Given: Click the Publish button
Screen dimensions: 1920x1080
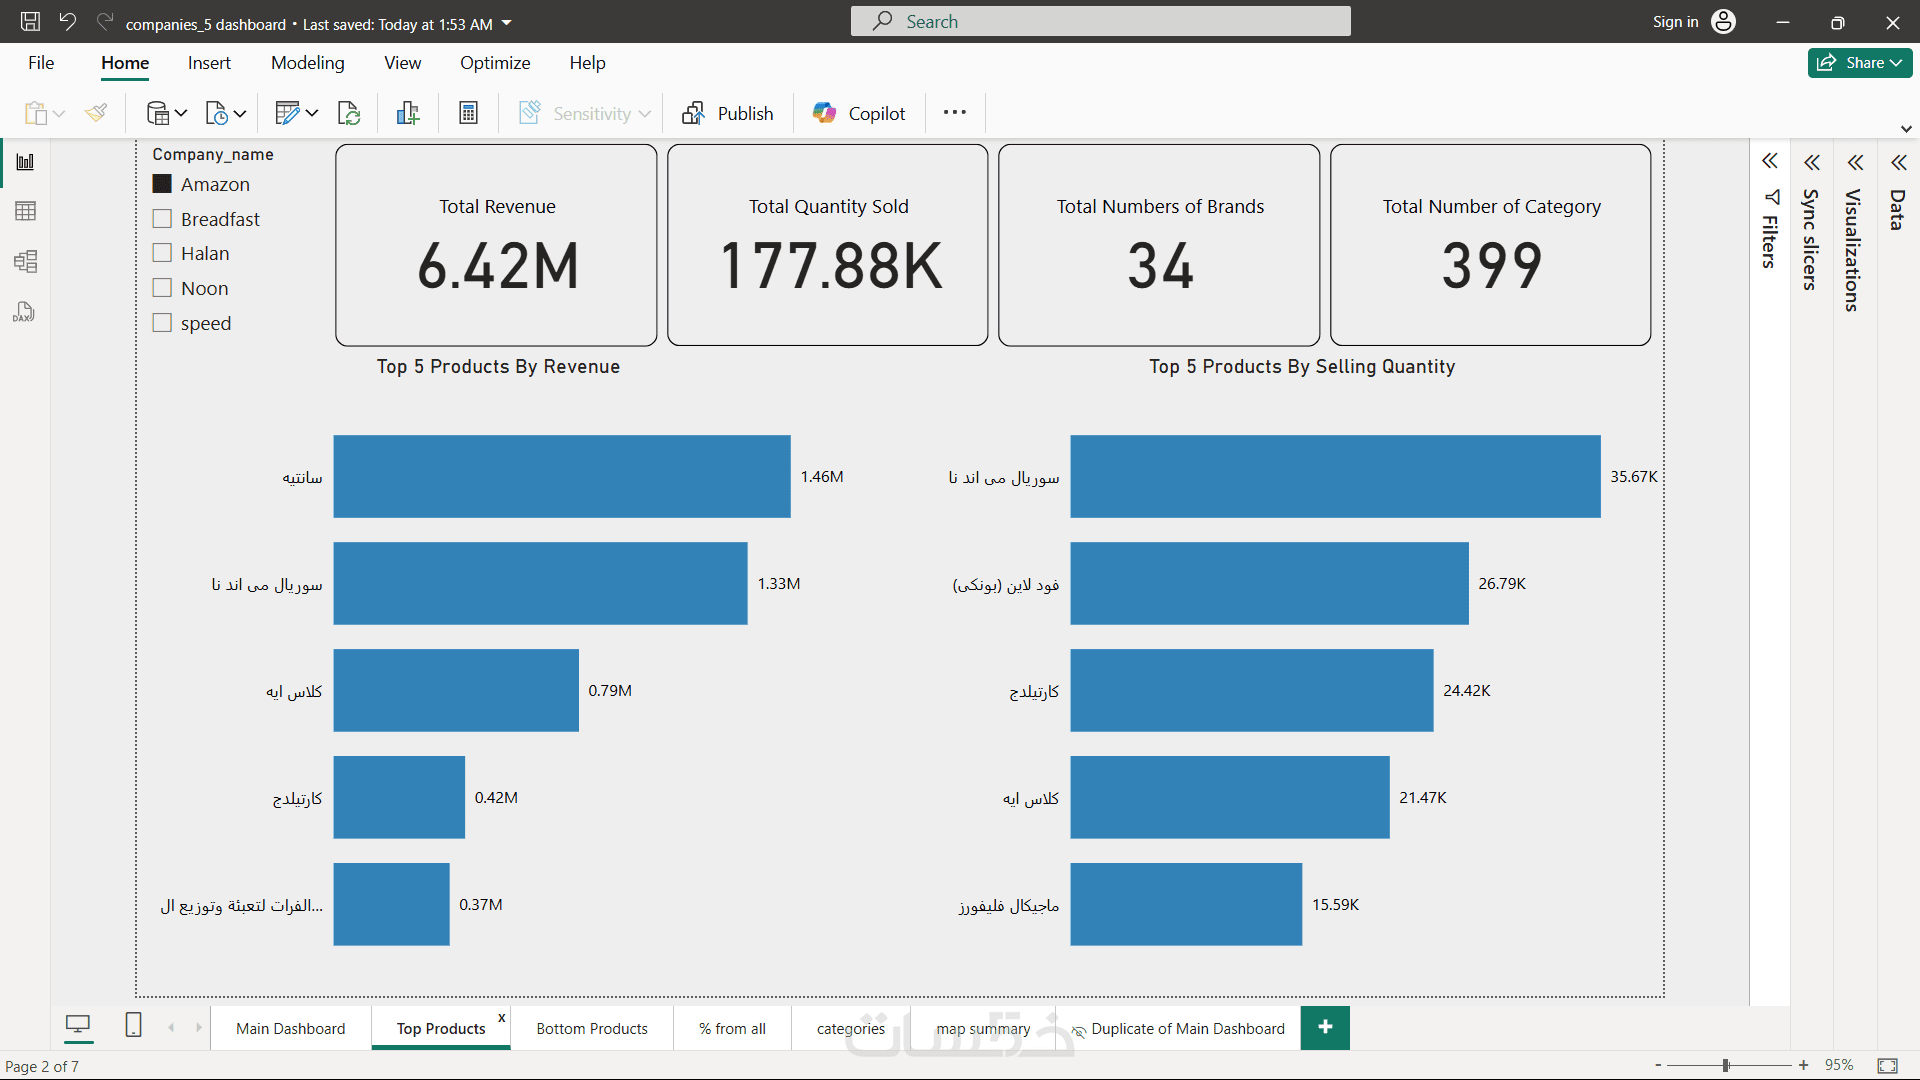Looking at the screenshot, I should pyautogui.click(x=728, y=113).
